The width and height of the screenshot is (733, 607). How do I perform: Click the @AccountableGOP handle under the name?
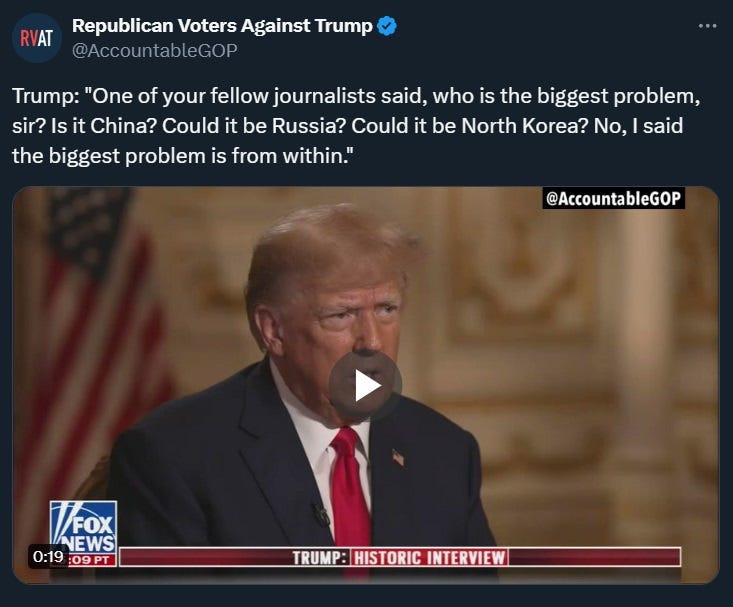coord(155,51)
